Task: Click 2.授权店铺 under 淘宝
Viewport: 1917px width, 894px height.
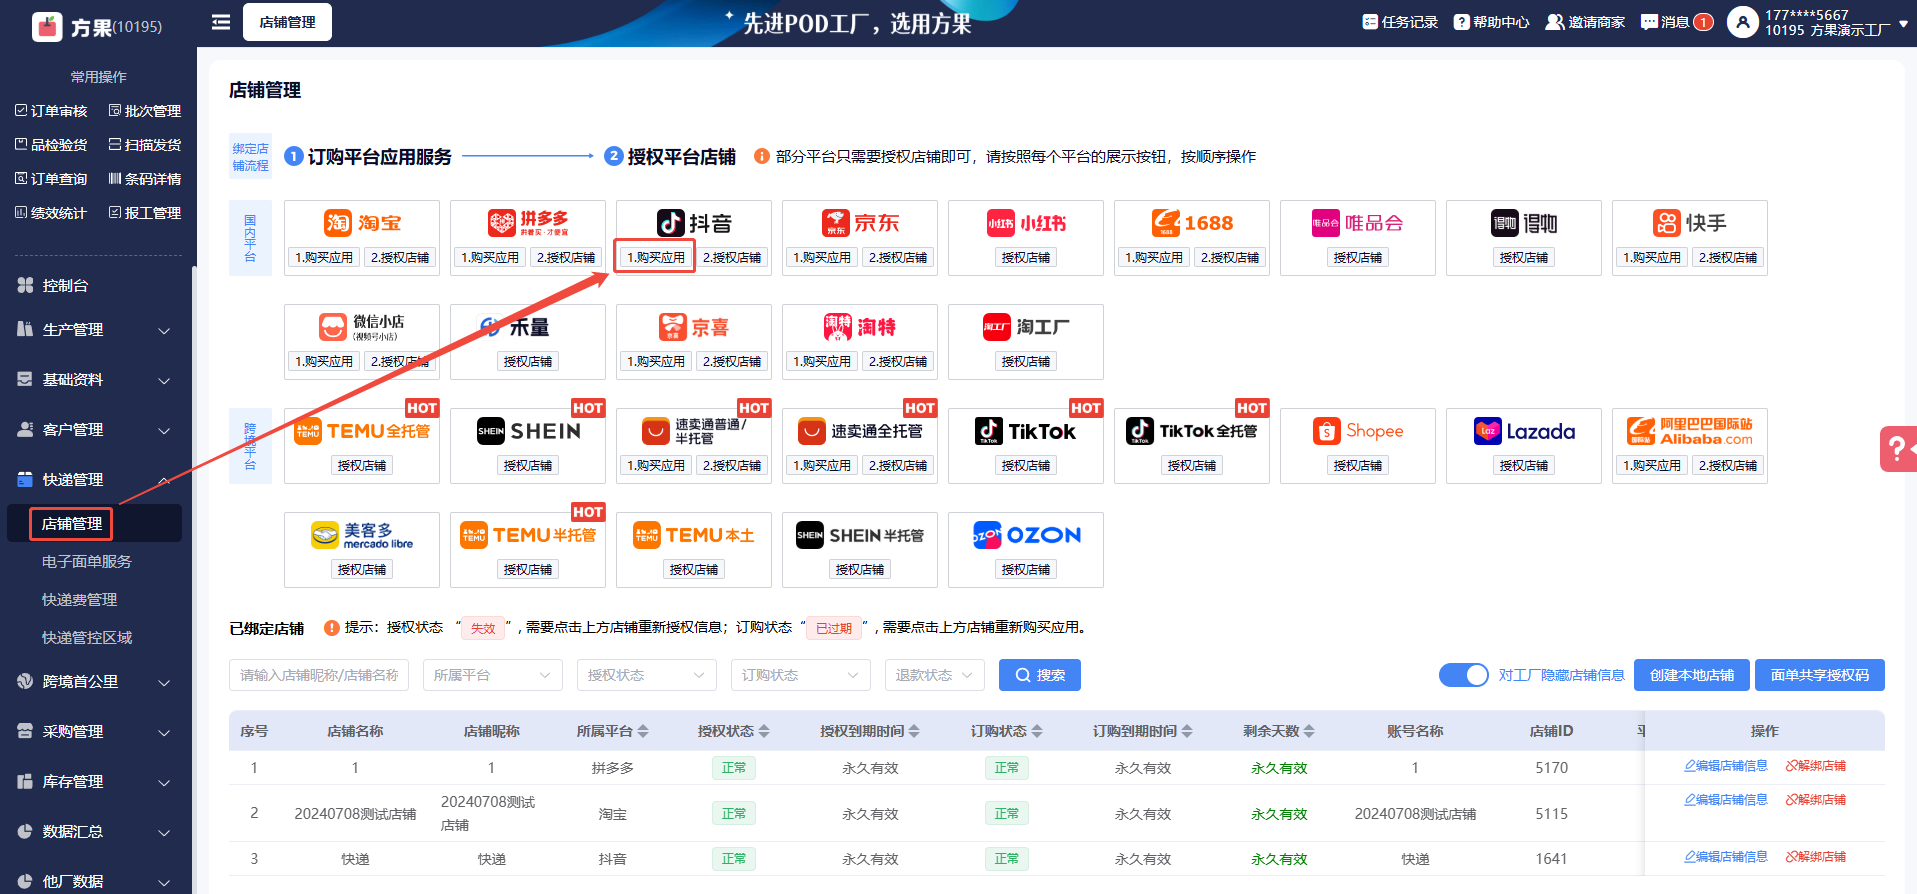Action: 400,257
